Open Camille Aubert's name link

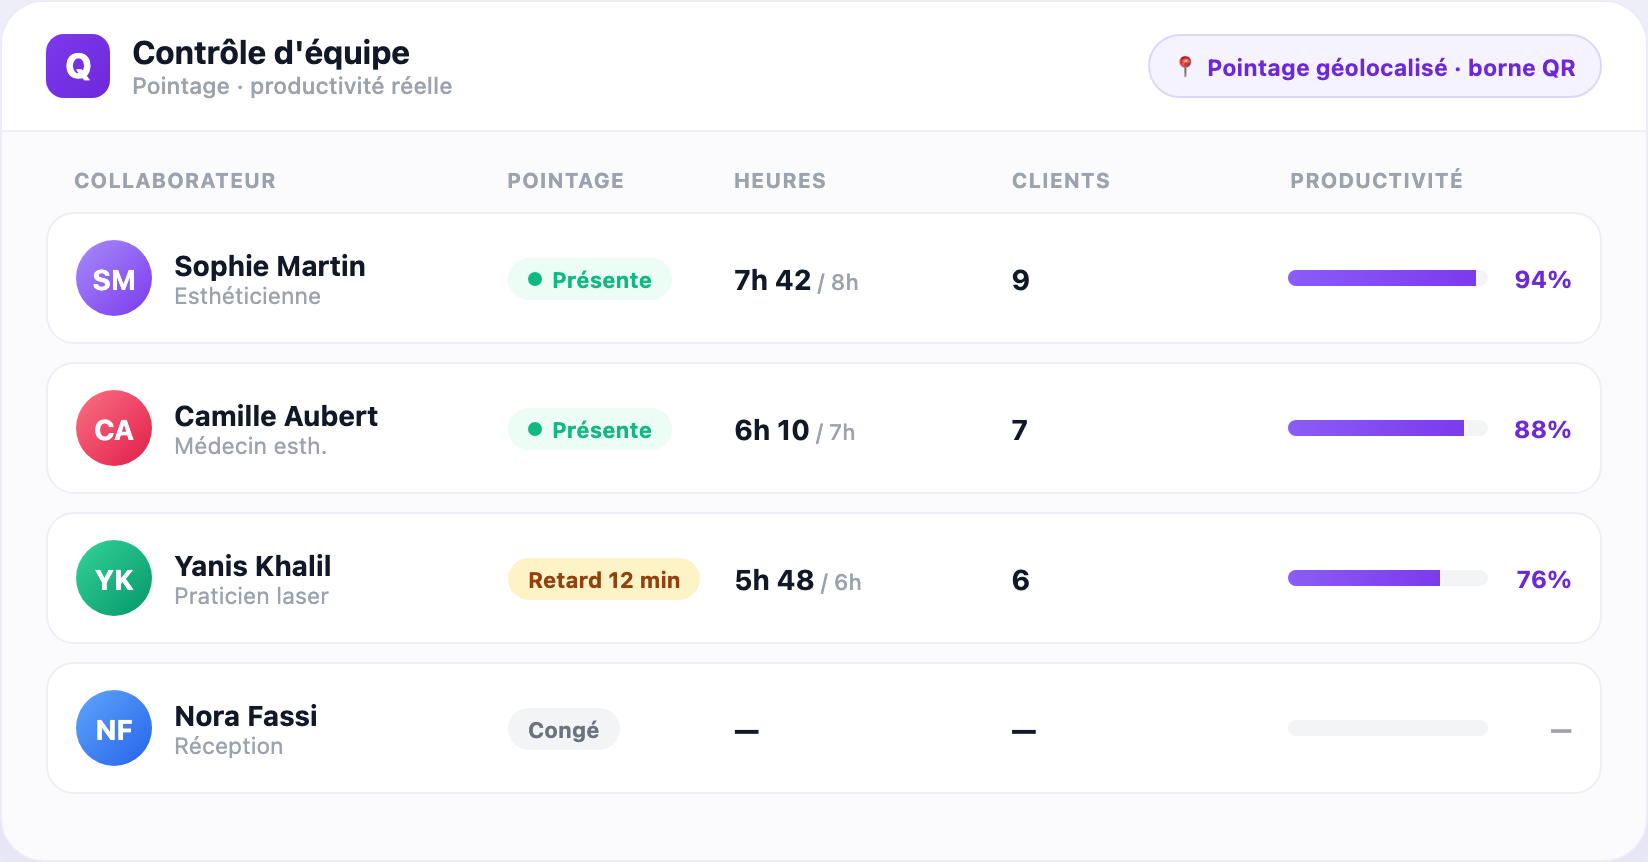click(x=276, y=416)
